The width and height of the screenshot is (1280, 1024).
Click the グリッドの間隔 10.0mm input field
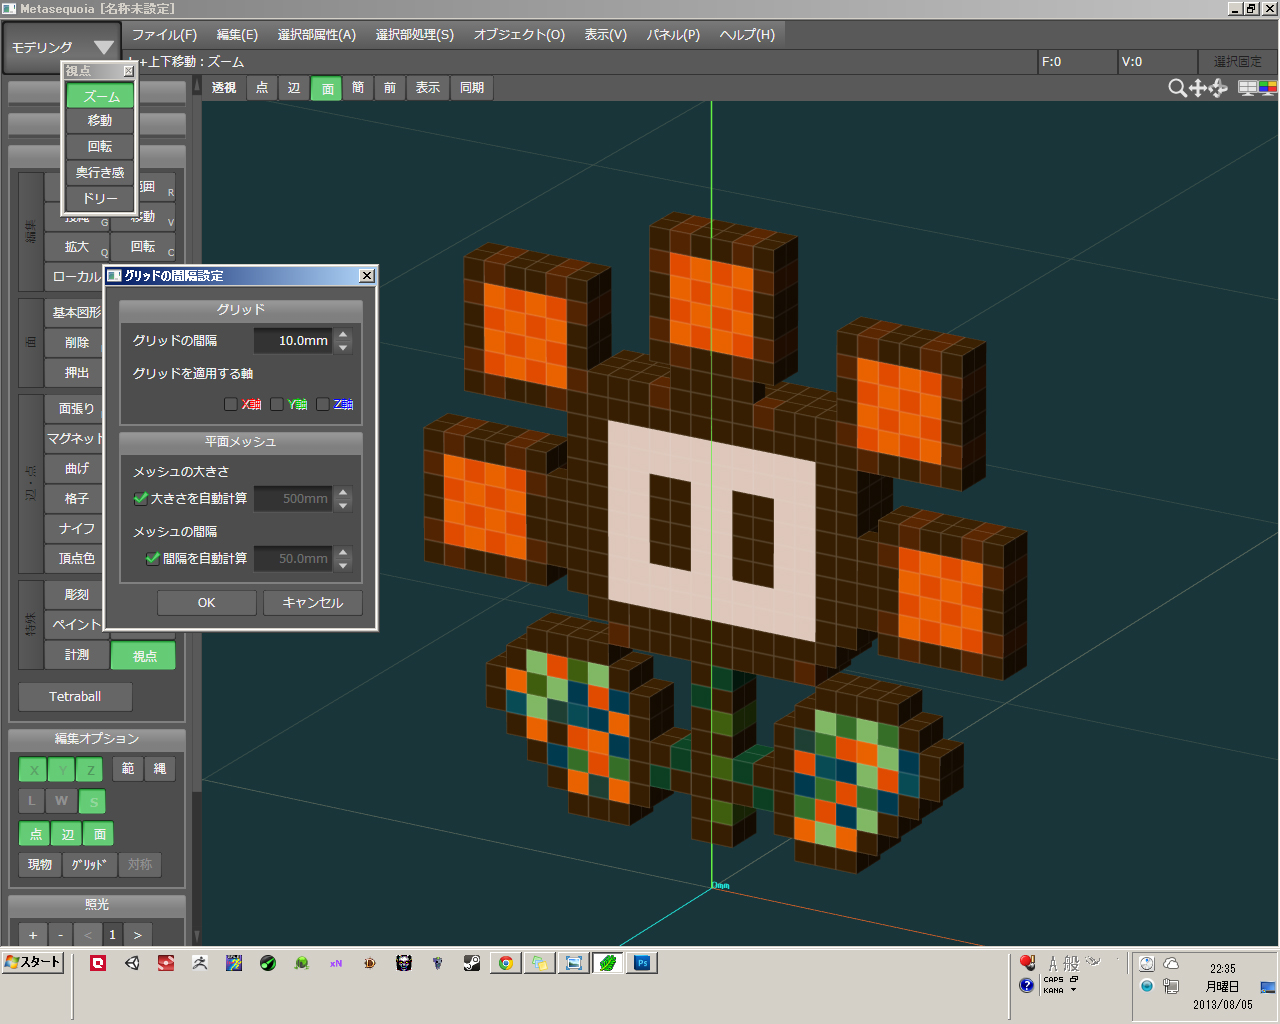point(293,341)
